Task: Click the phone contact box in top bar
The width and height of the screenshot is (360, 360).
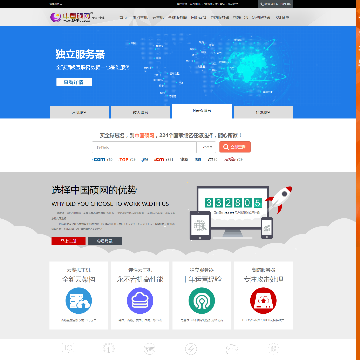Action: click(275, 4)
